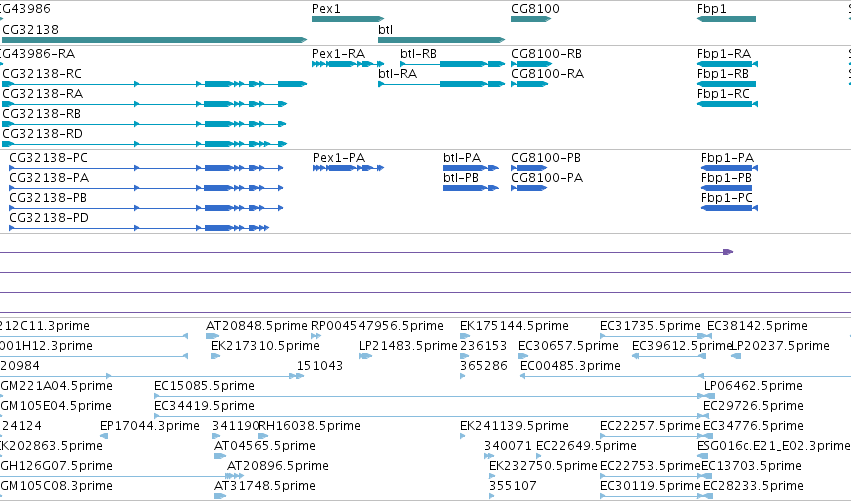Viewport: 851px width, 501px height.
Task: Click the EK217310.5prime EST
Action: (x=215, y=356)
